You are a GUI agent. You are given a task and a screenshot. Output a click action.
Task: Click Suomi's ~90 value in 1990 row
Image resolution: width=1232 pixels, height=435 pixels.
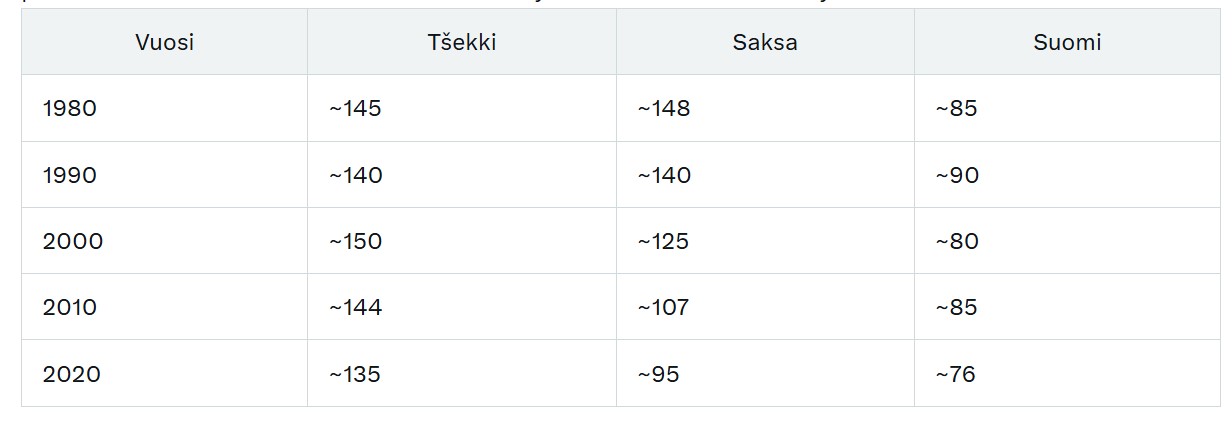[957, 175]
